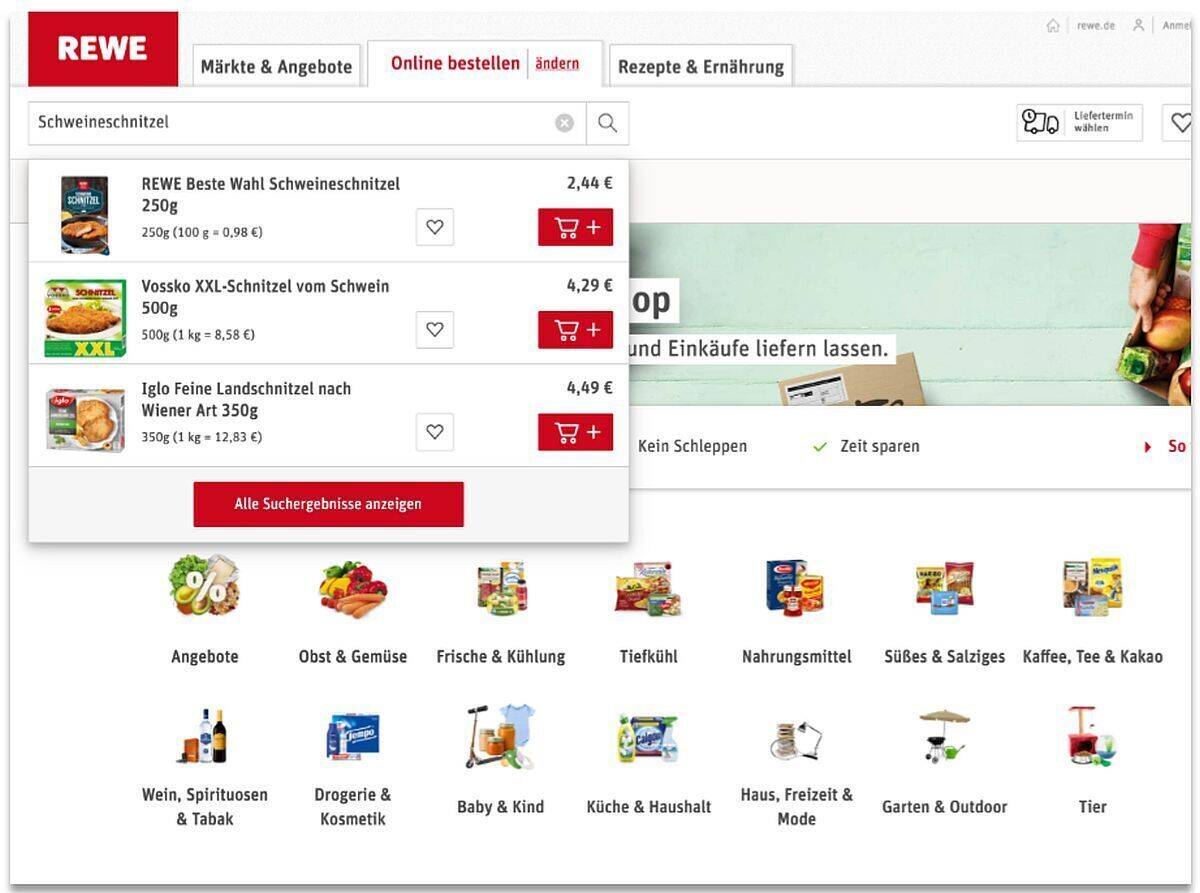The image size is (1200, 893).
Task: Click the Iglo Landschnitzel product thumbnail
Action: [x=85, y=420]
